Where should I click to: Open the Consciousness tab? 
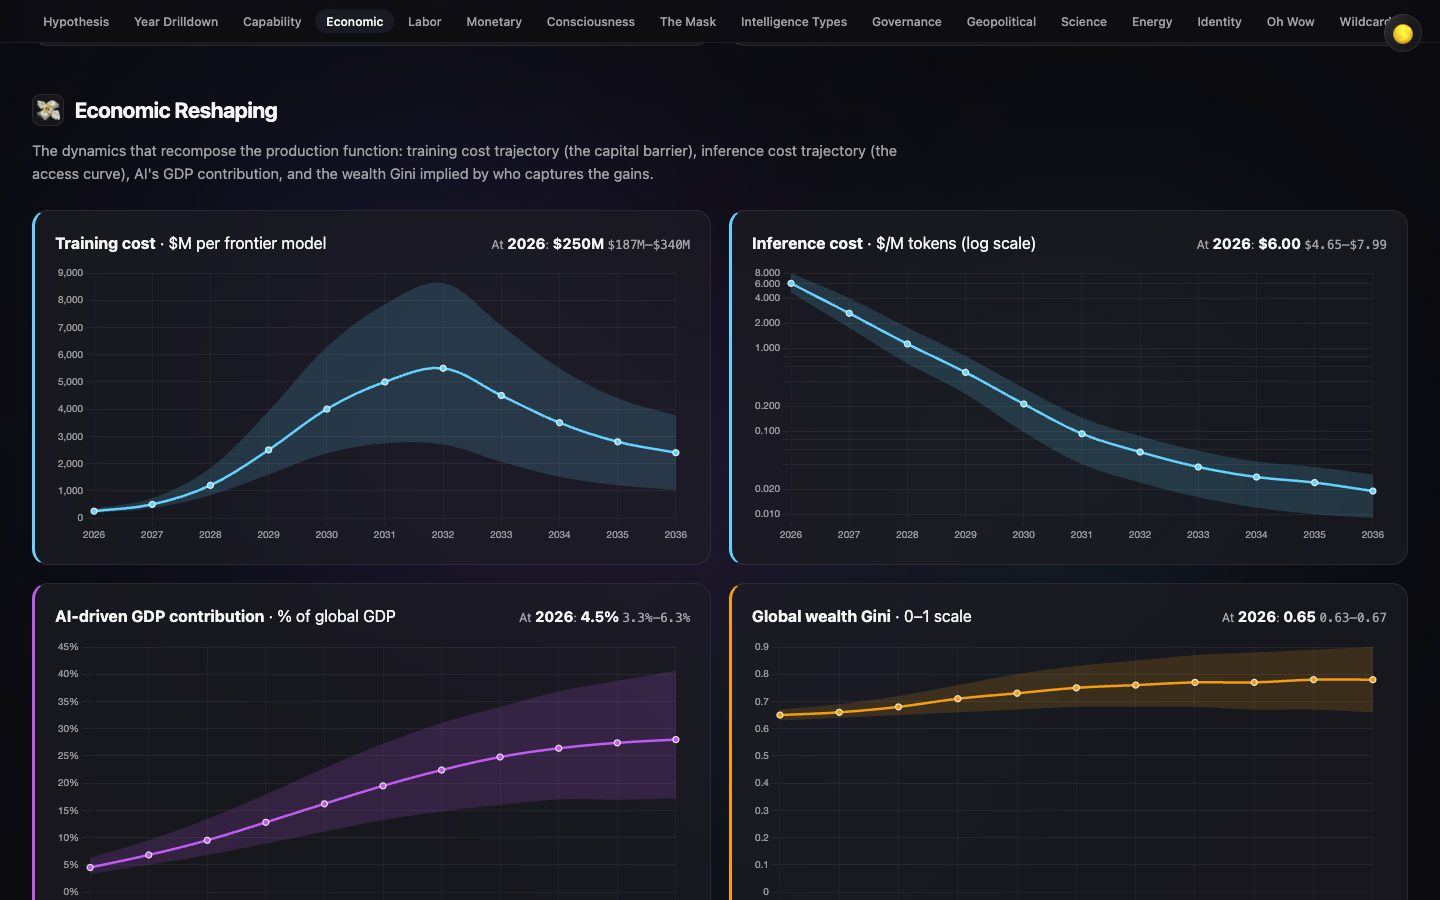(591, 21)
